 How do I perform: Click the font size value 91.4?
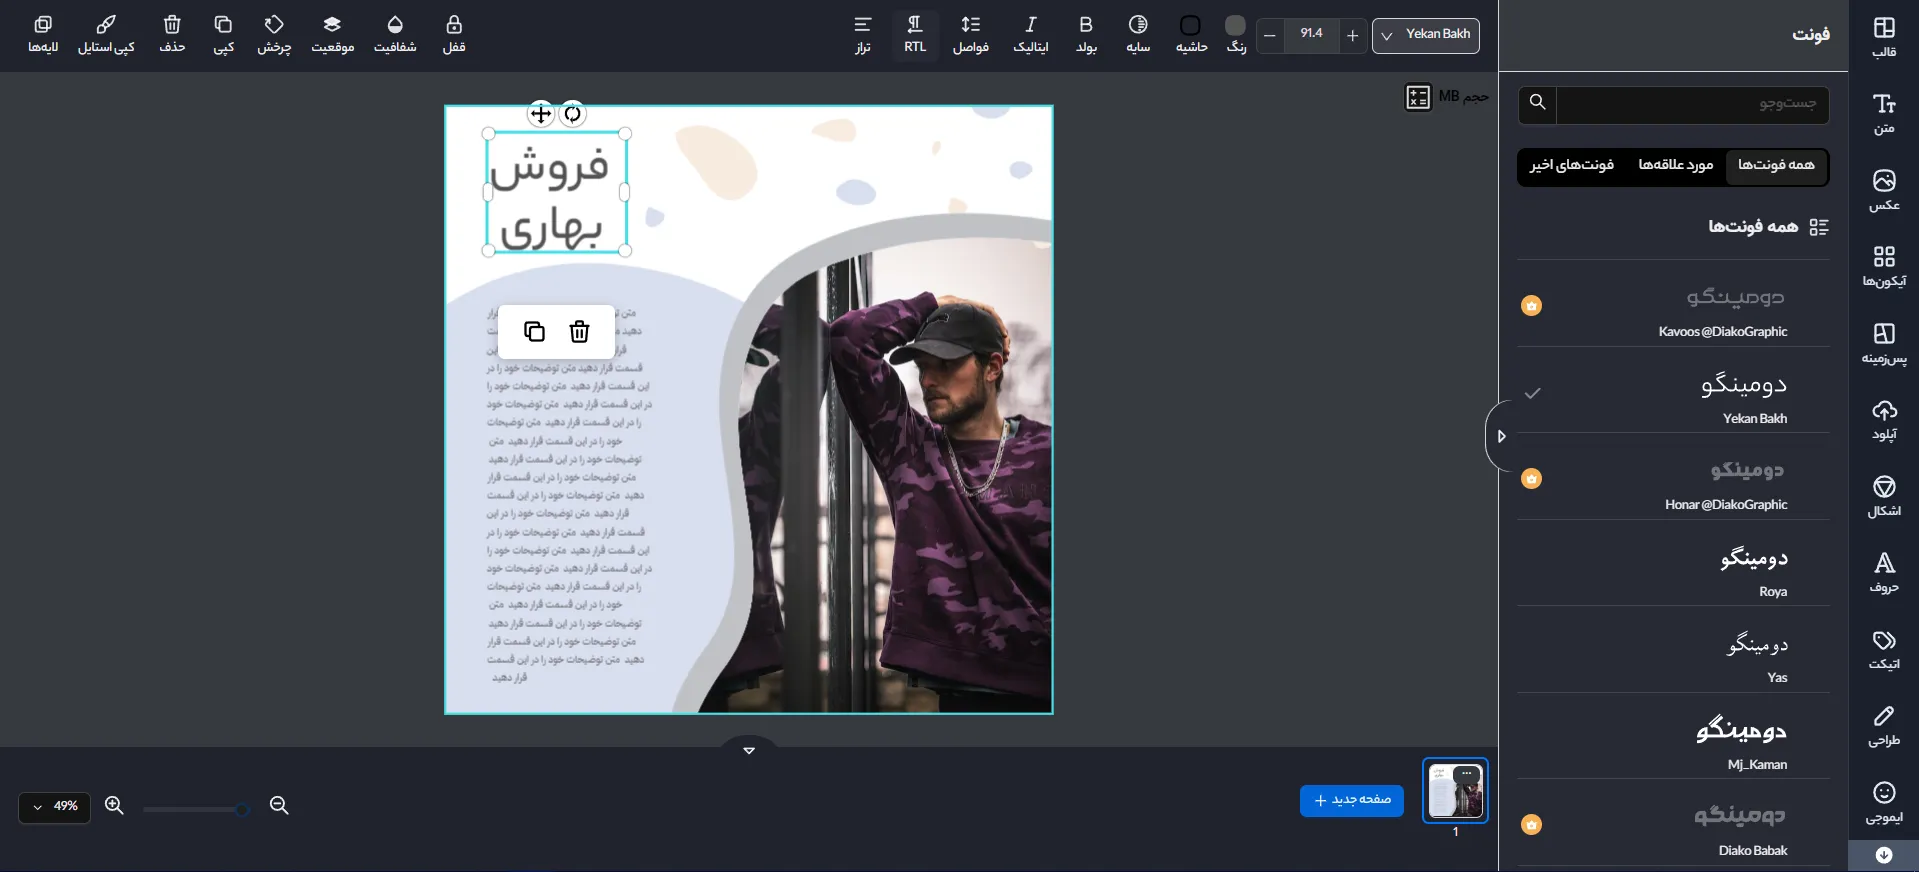pos(1311,34)
